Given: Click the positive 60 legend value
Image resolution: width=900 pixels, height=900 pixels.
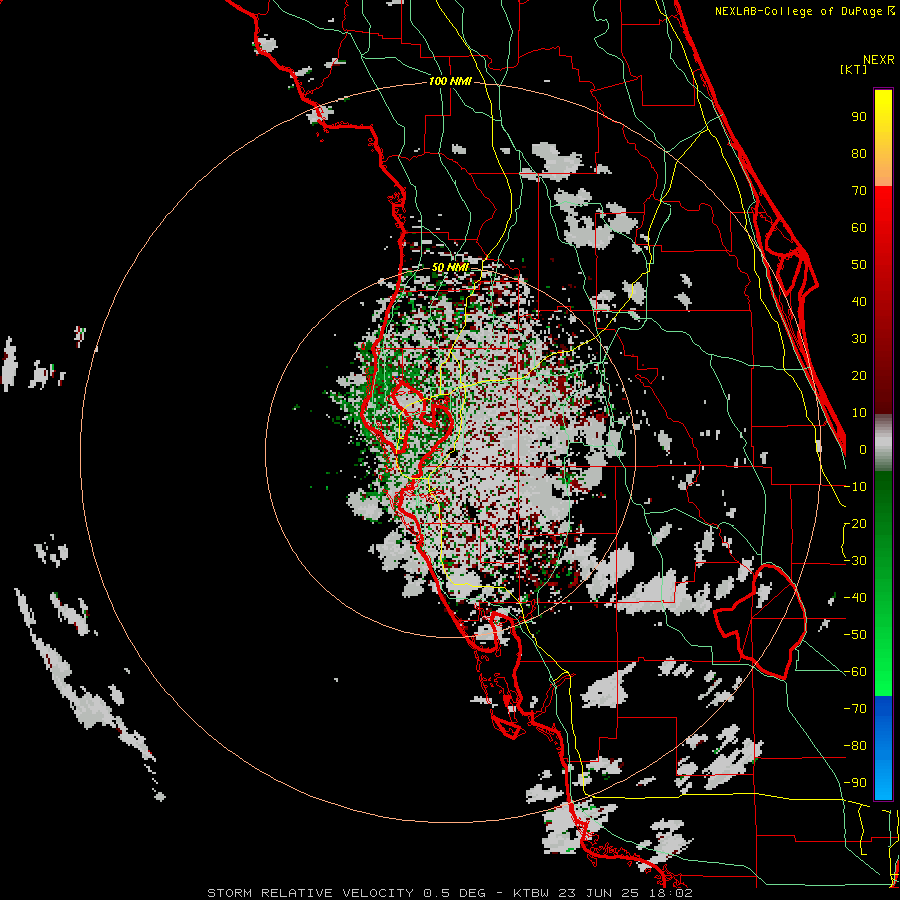Looking at the screenshot, I should (859, 228).
